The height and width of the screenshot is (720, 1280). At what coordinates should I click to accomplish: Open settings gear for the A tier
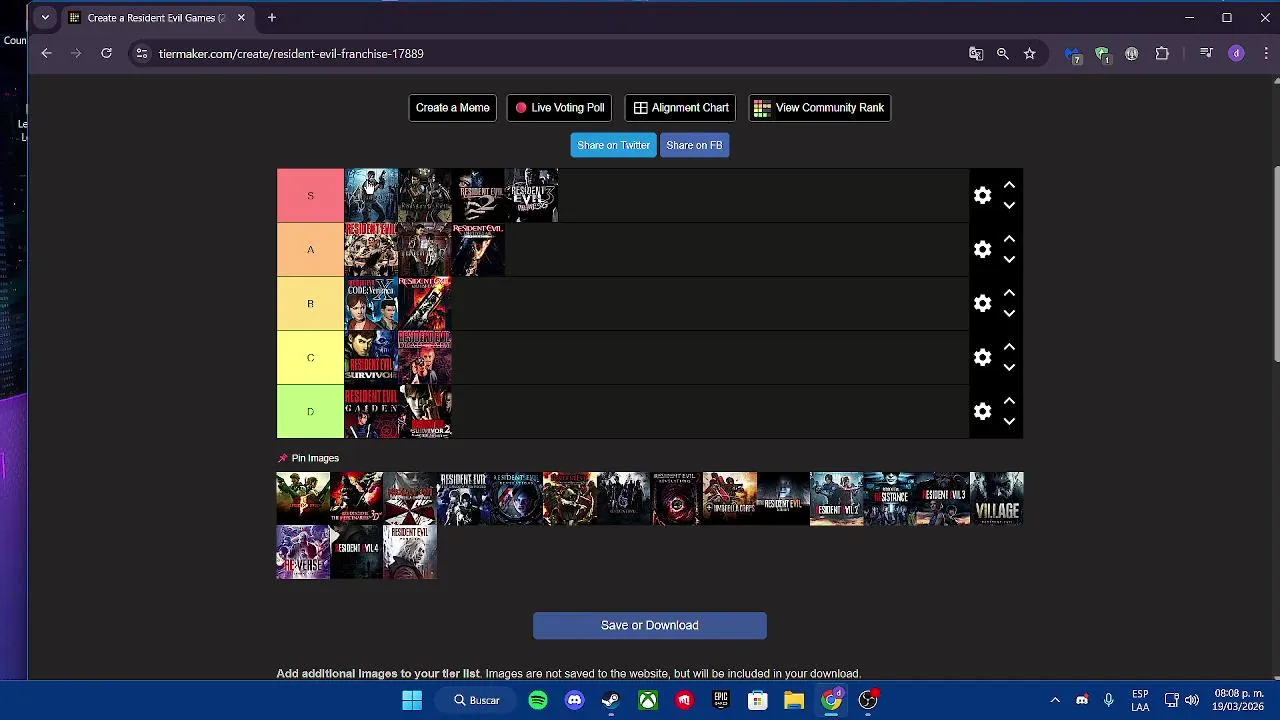pos(982,249)
